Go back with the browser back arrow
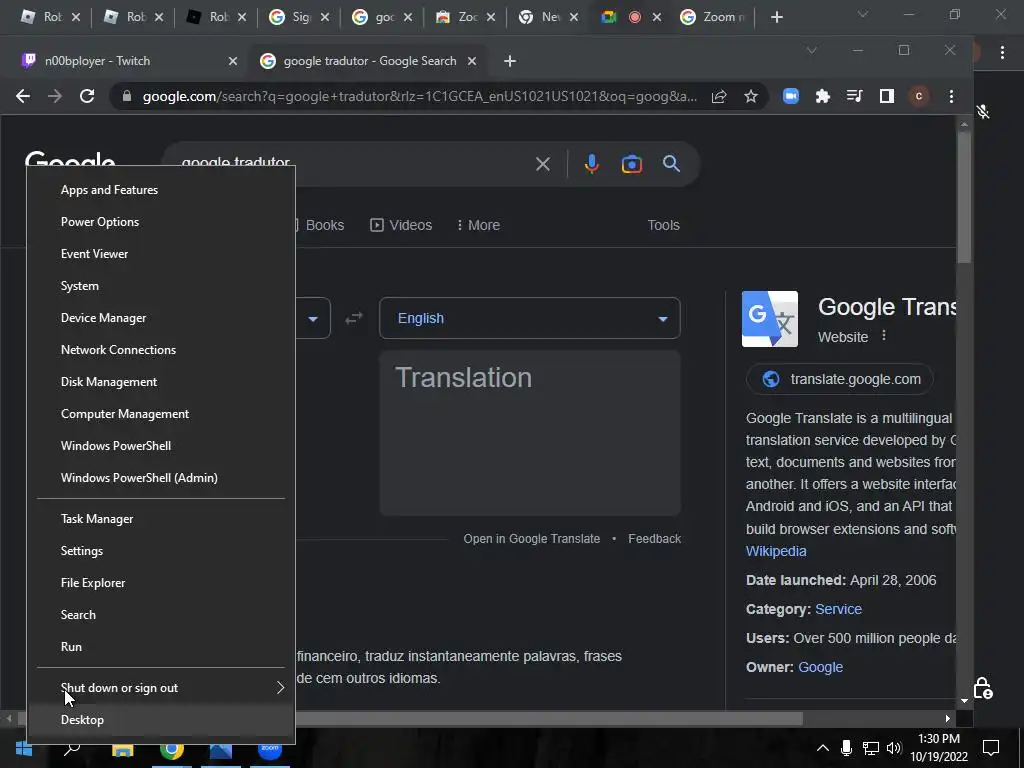This screenshot has height=768, width=1024. pos(23,97)
